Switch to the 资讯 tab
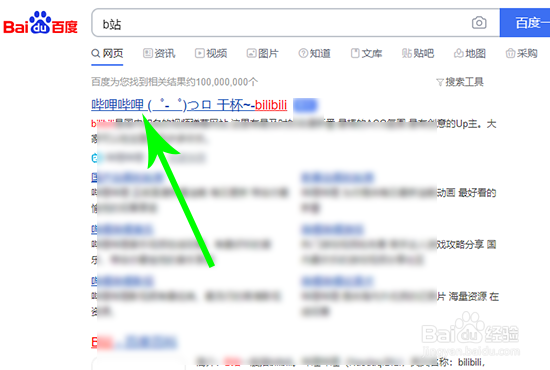550x370 pixels. pos(159,54)
